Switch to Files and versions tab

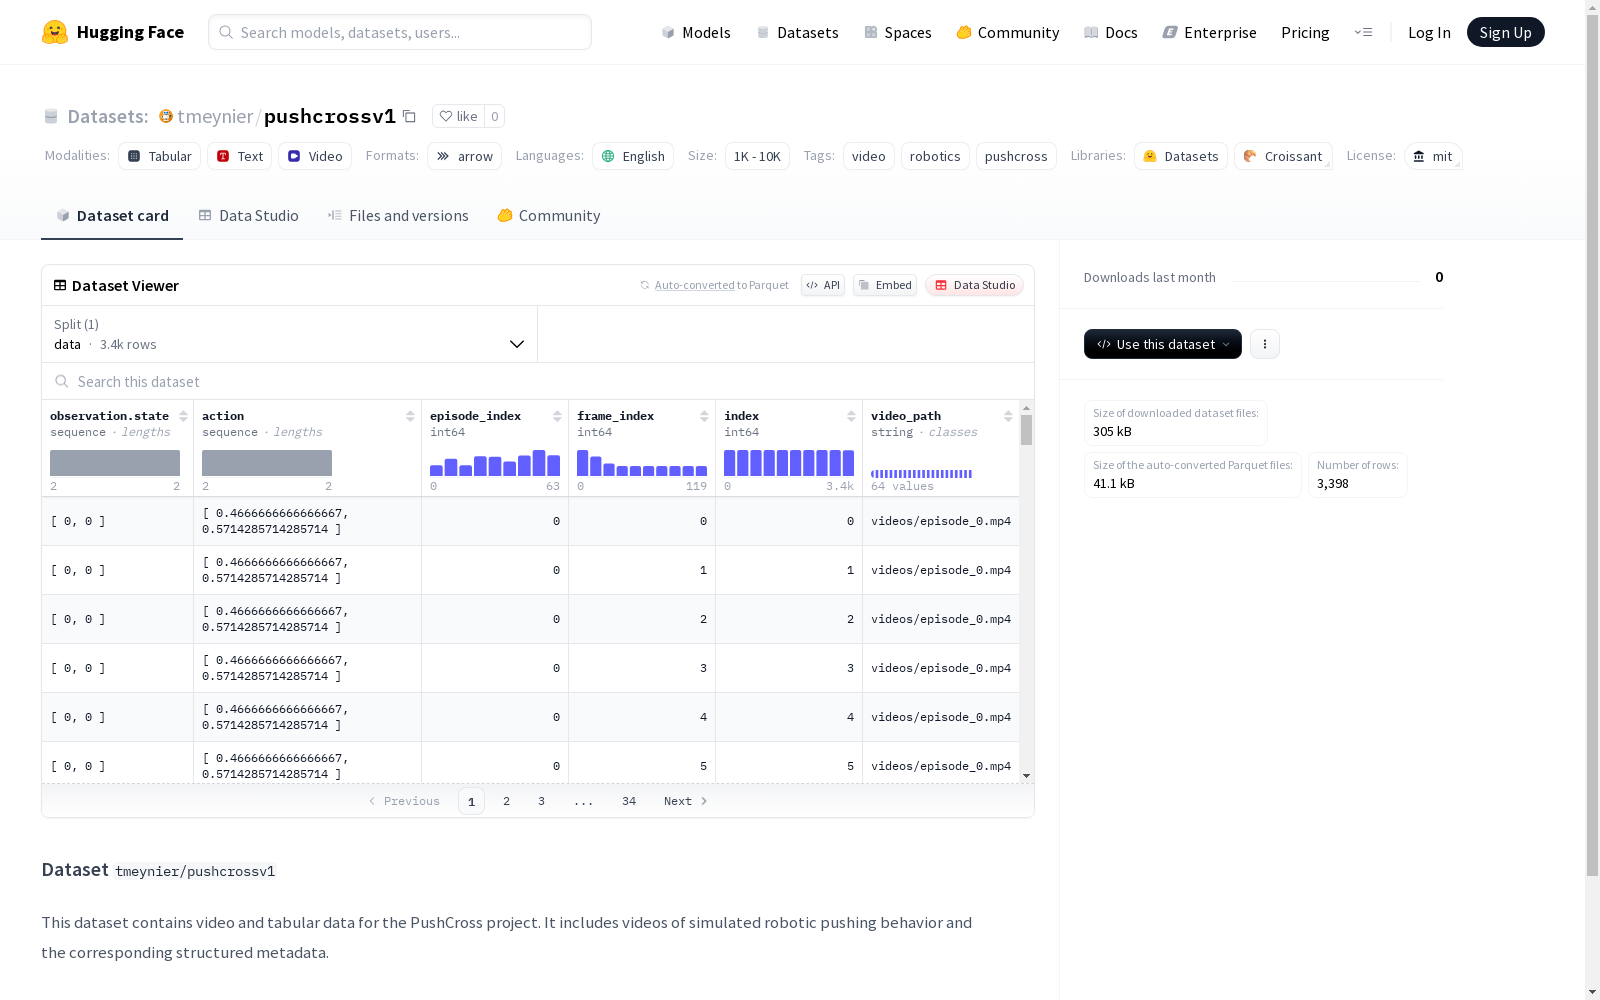point(398,215)
